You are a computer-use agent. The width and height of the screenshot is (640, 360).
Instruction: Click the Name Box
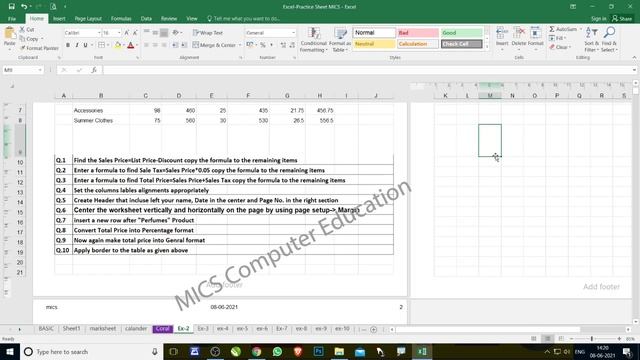pos(22,70)
